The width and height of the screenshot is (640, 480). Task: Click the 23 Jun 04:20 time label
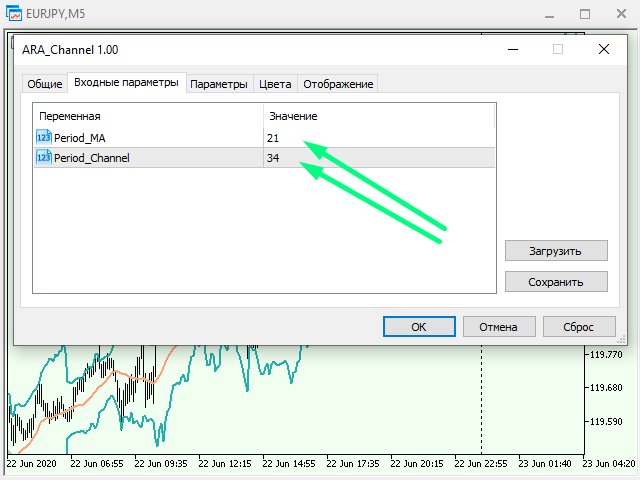[609, 464]
